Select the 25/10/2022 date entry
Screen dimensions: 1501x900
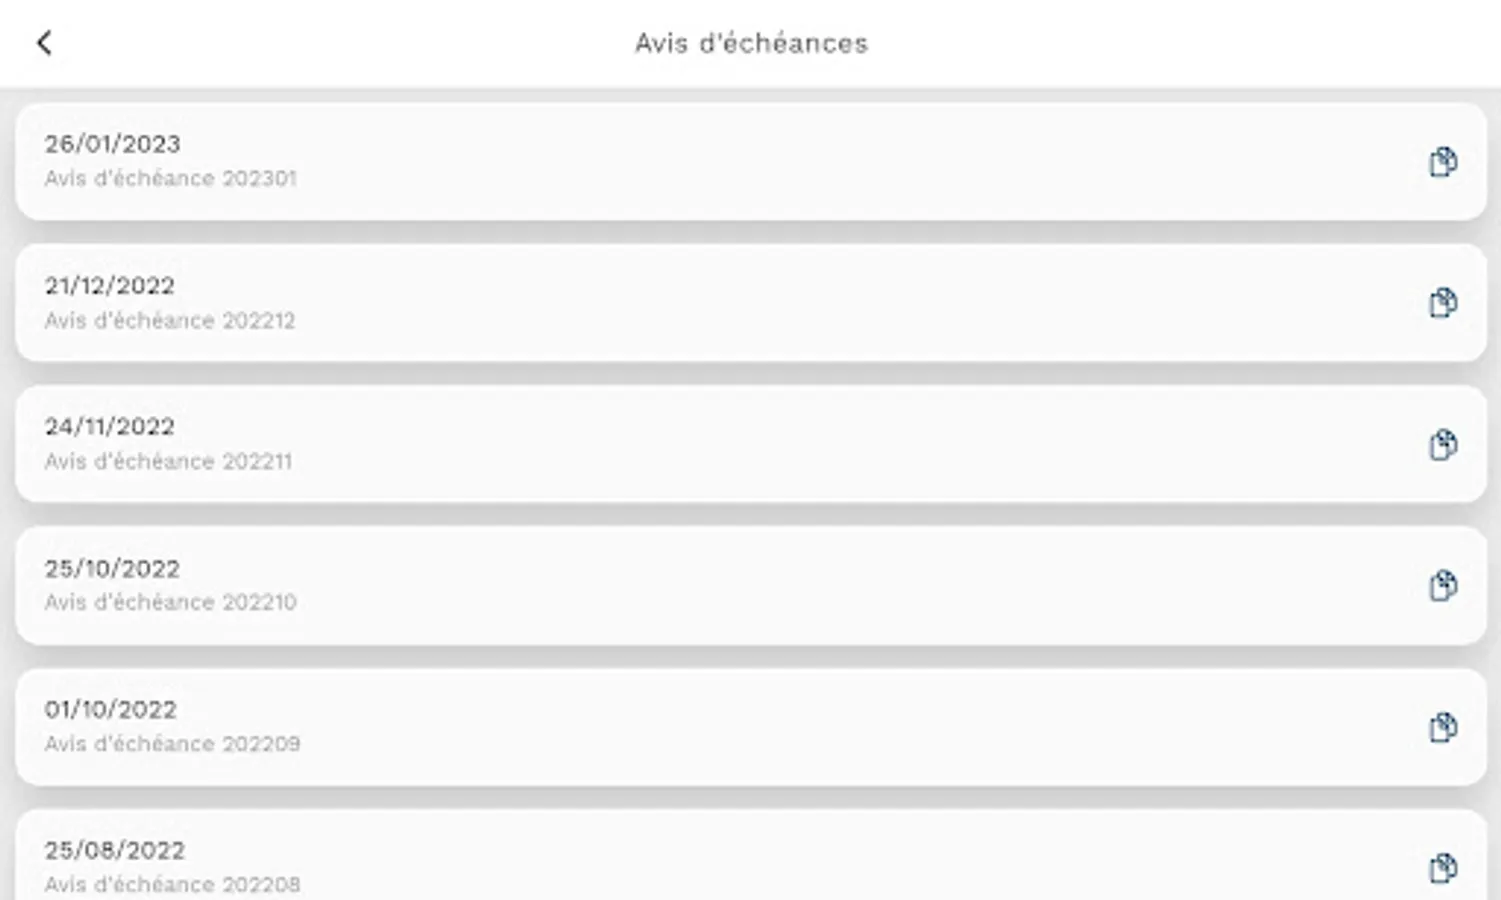112,569
